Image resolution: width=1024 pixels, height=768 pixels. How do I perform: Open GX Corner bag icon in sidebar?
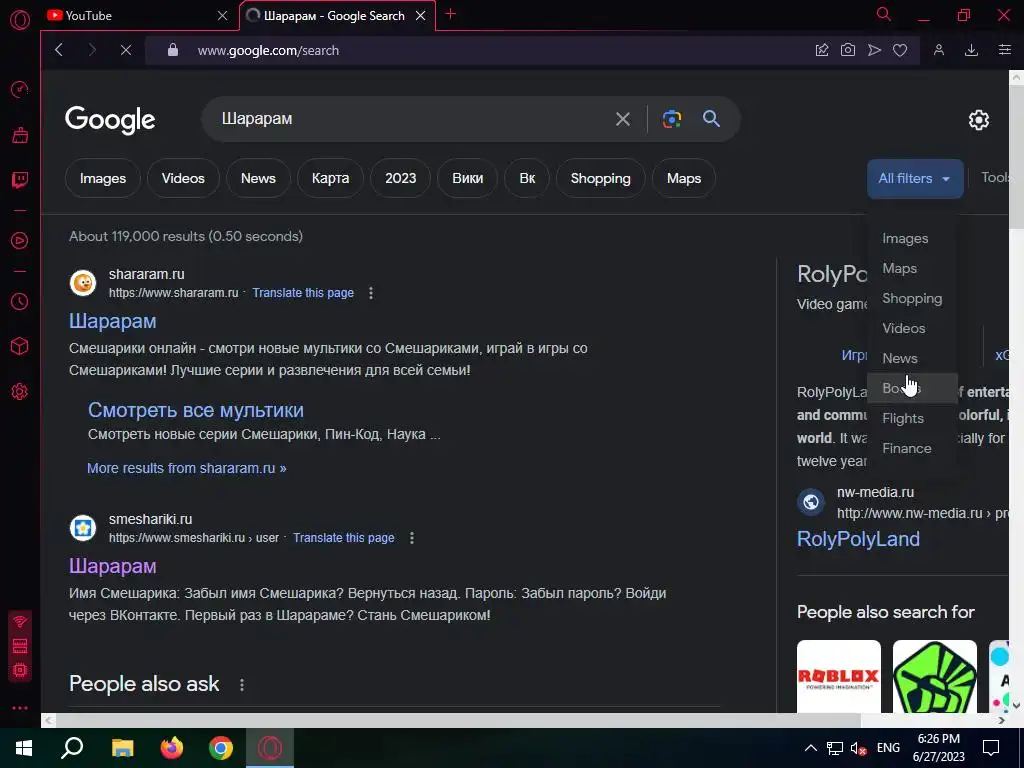point(20,135)
